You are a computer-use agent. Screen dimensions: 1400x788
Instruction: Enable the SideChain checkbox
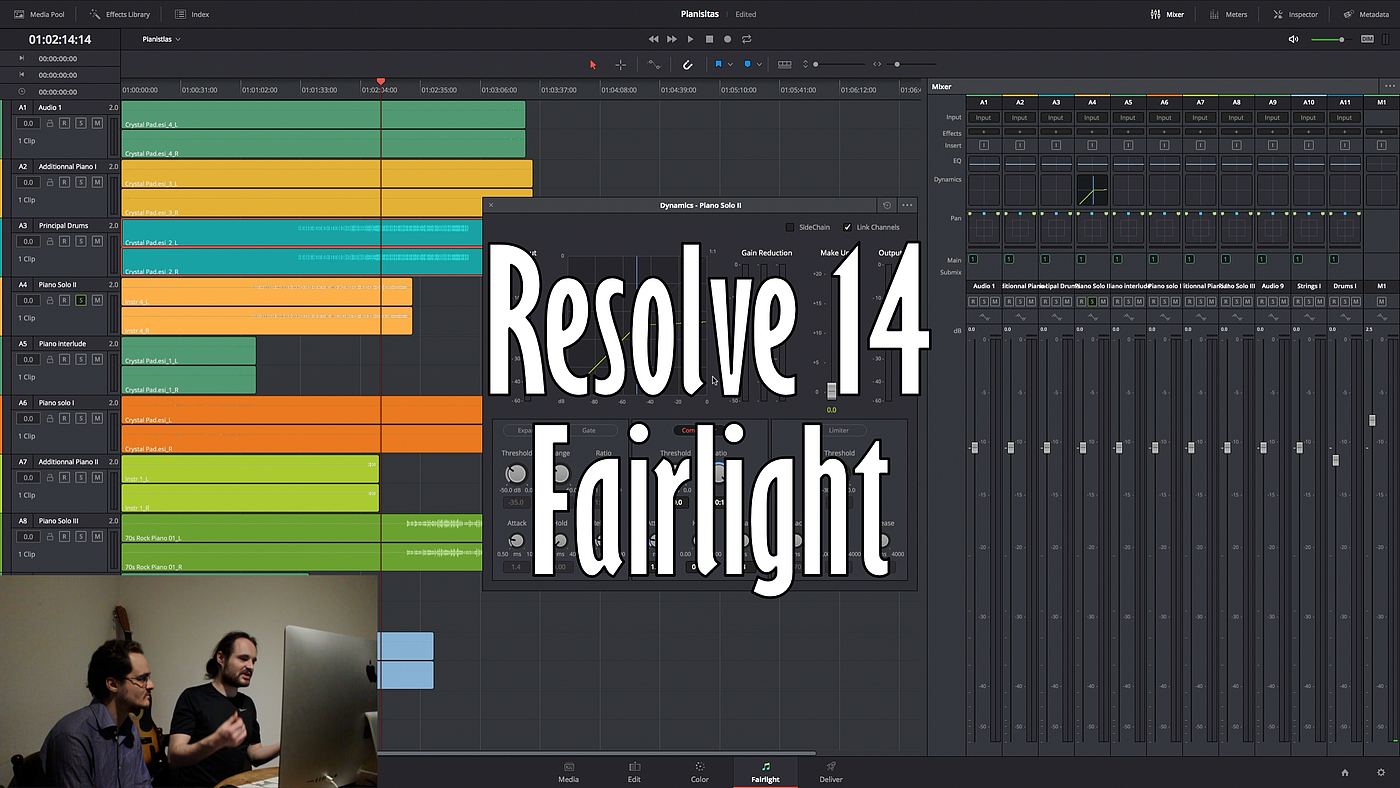coord(790,227)
